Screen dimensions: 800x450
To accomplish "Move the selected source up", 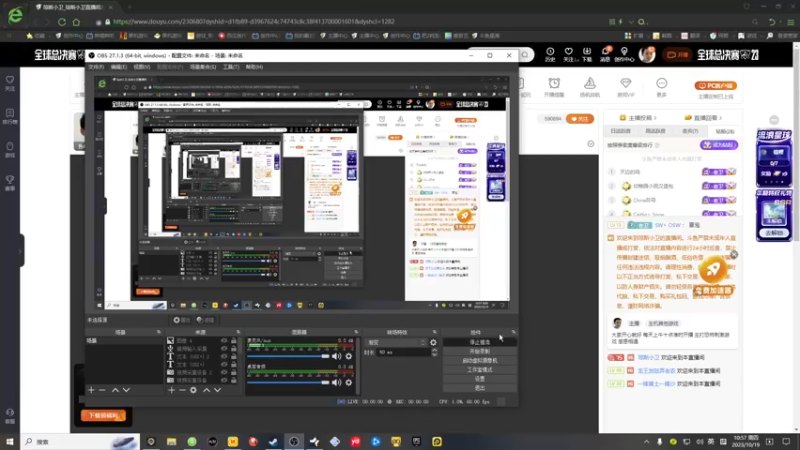I will click(207, 390).
